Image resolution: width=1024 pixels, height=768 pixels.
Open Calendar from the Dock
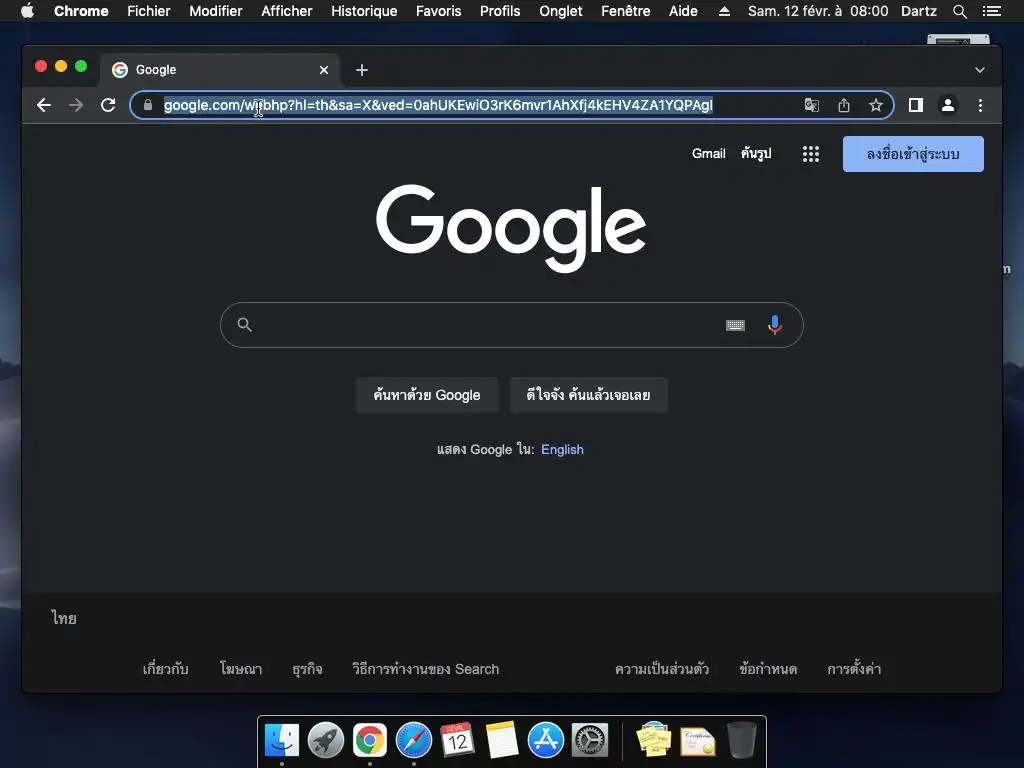point(457,739)
